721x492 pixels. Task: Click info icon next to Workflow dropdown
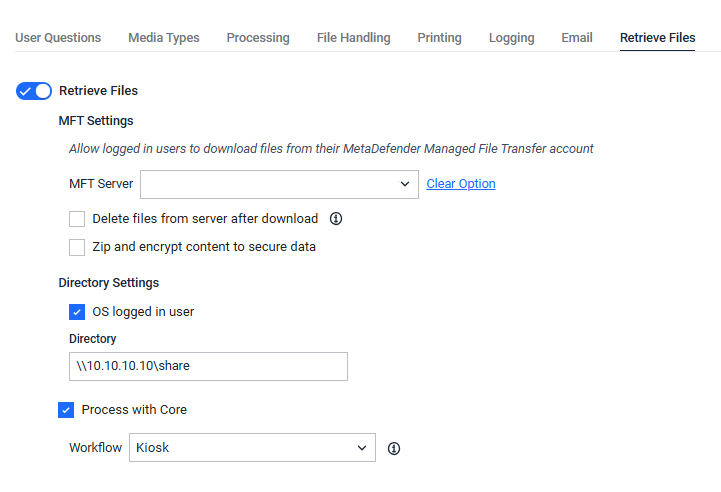[394, 448]
